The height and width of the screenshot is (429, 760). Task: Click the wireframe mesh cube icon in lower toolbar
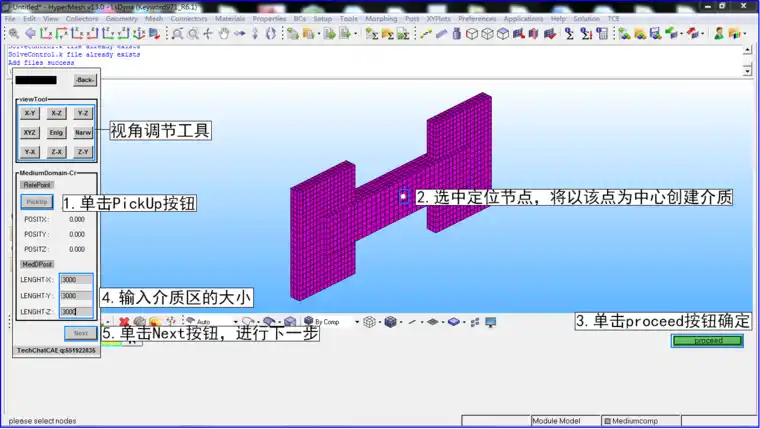(369, 322)
